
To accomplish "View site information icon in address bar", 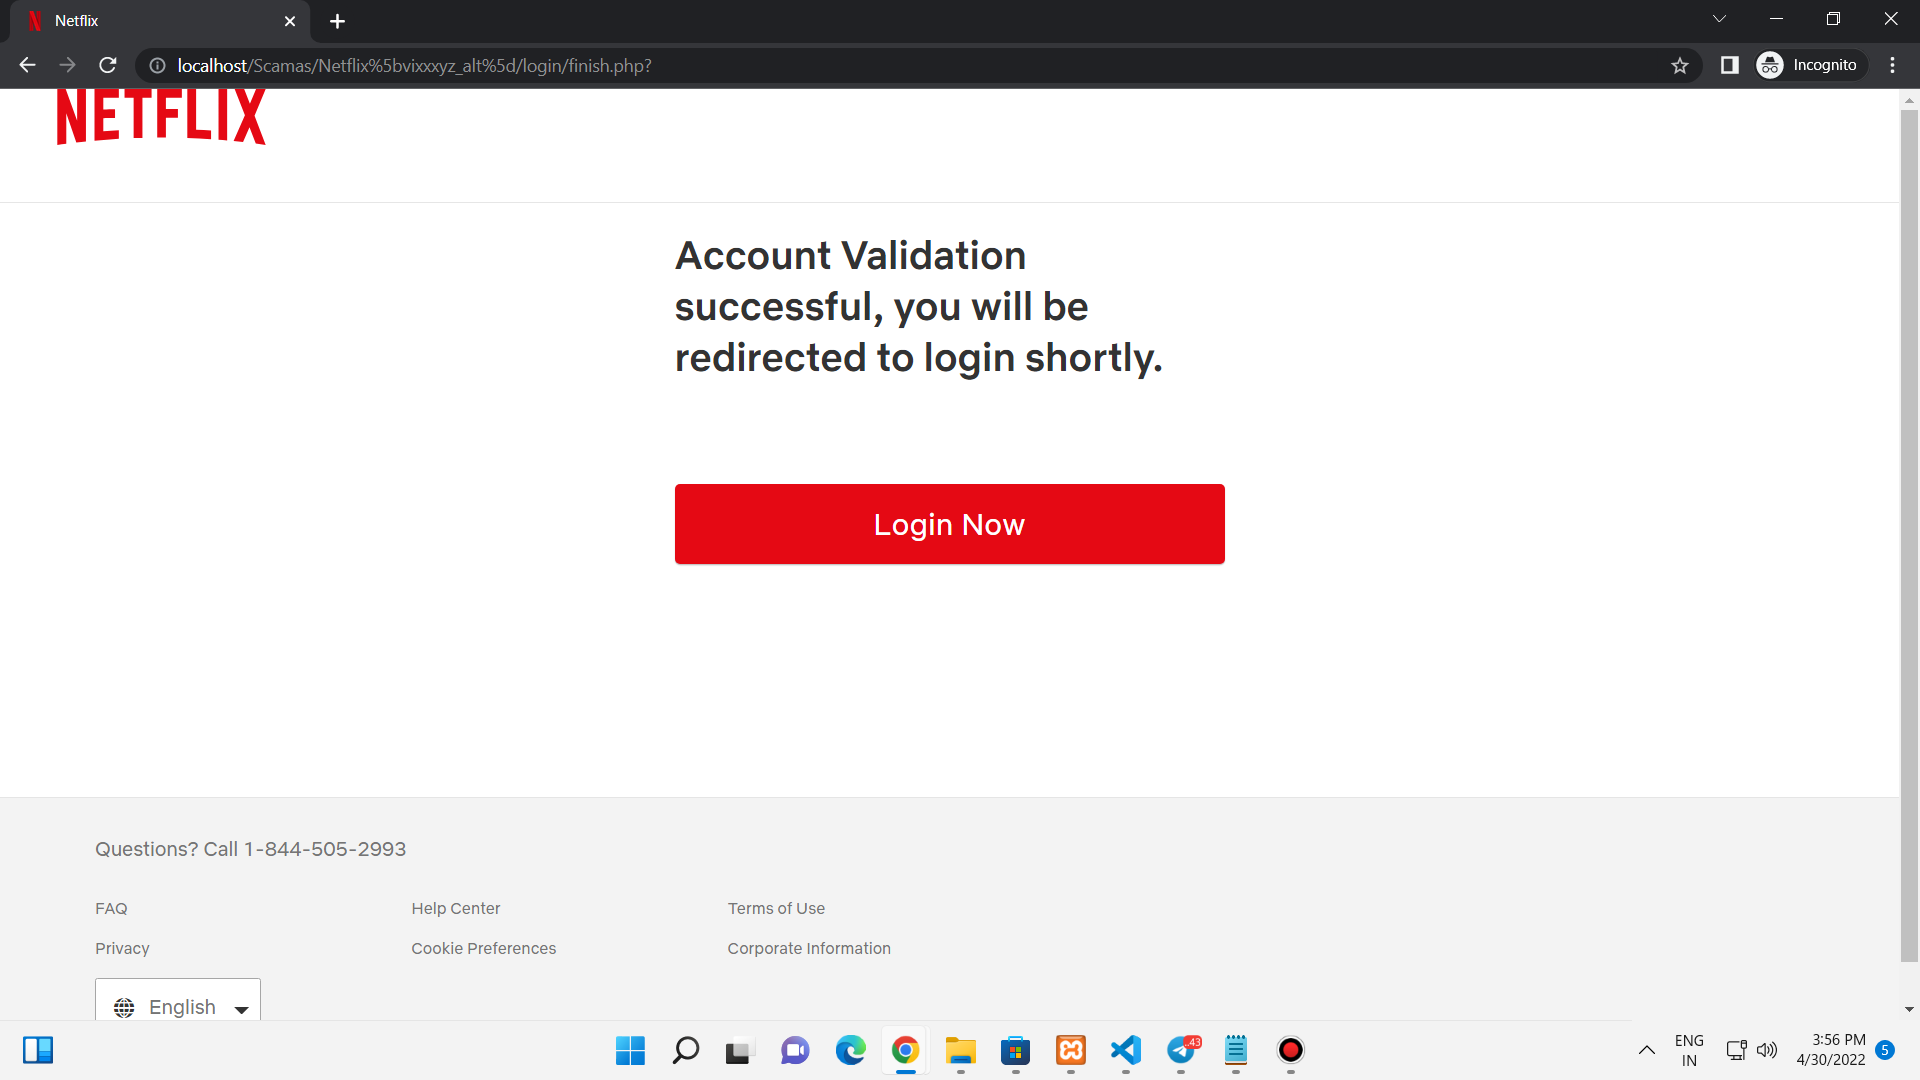I will tap(157, 65).
